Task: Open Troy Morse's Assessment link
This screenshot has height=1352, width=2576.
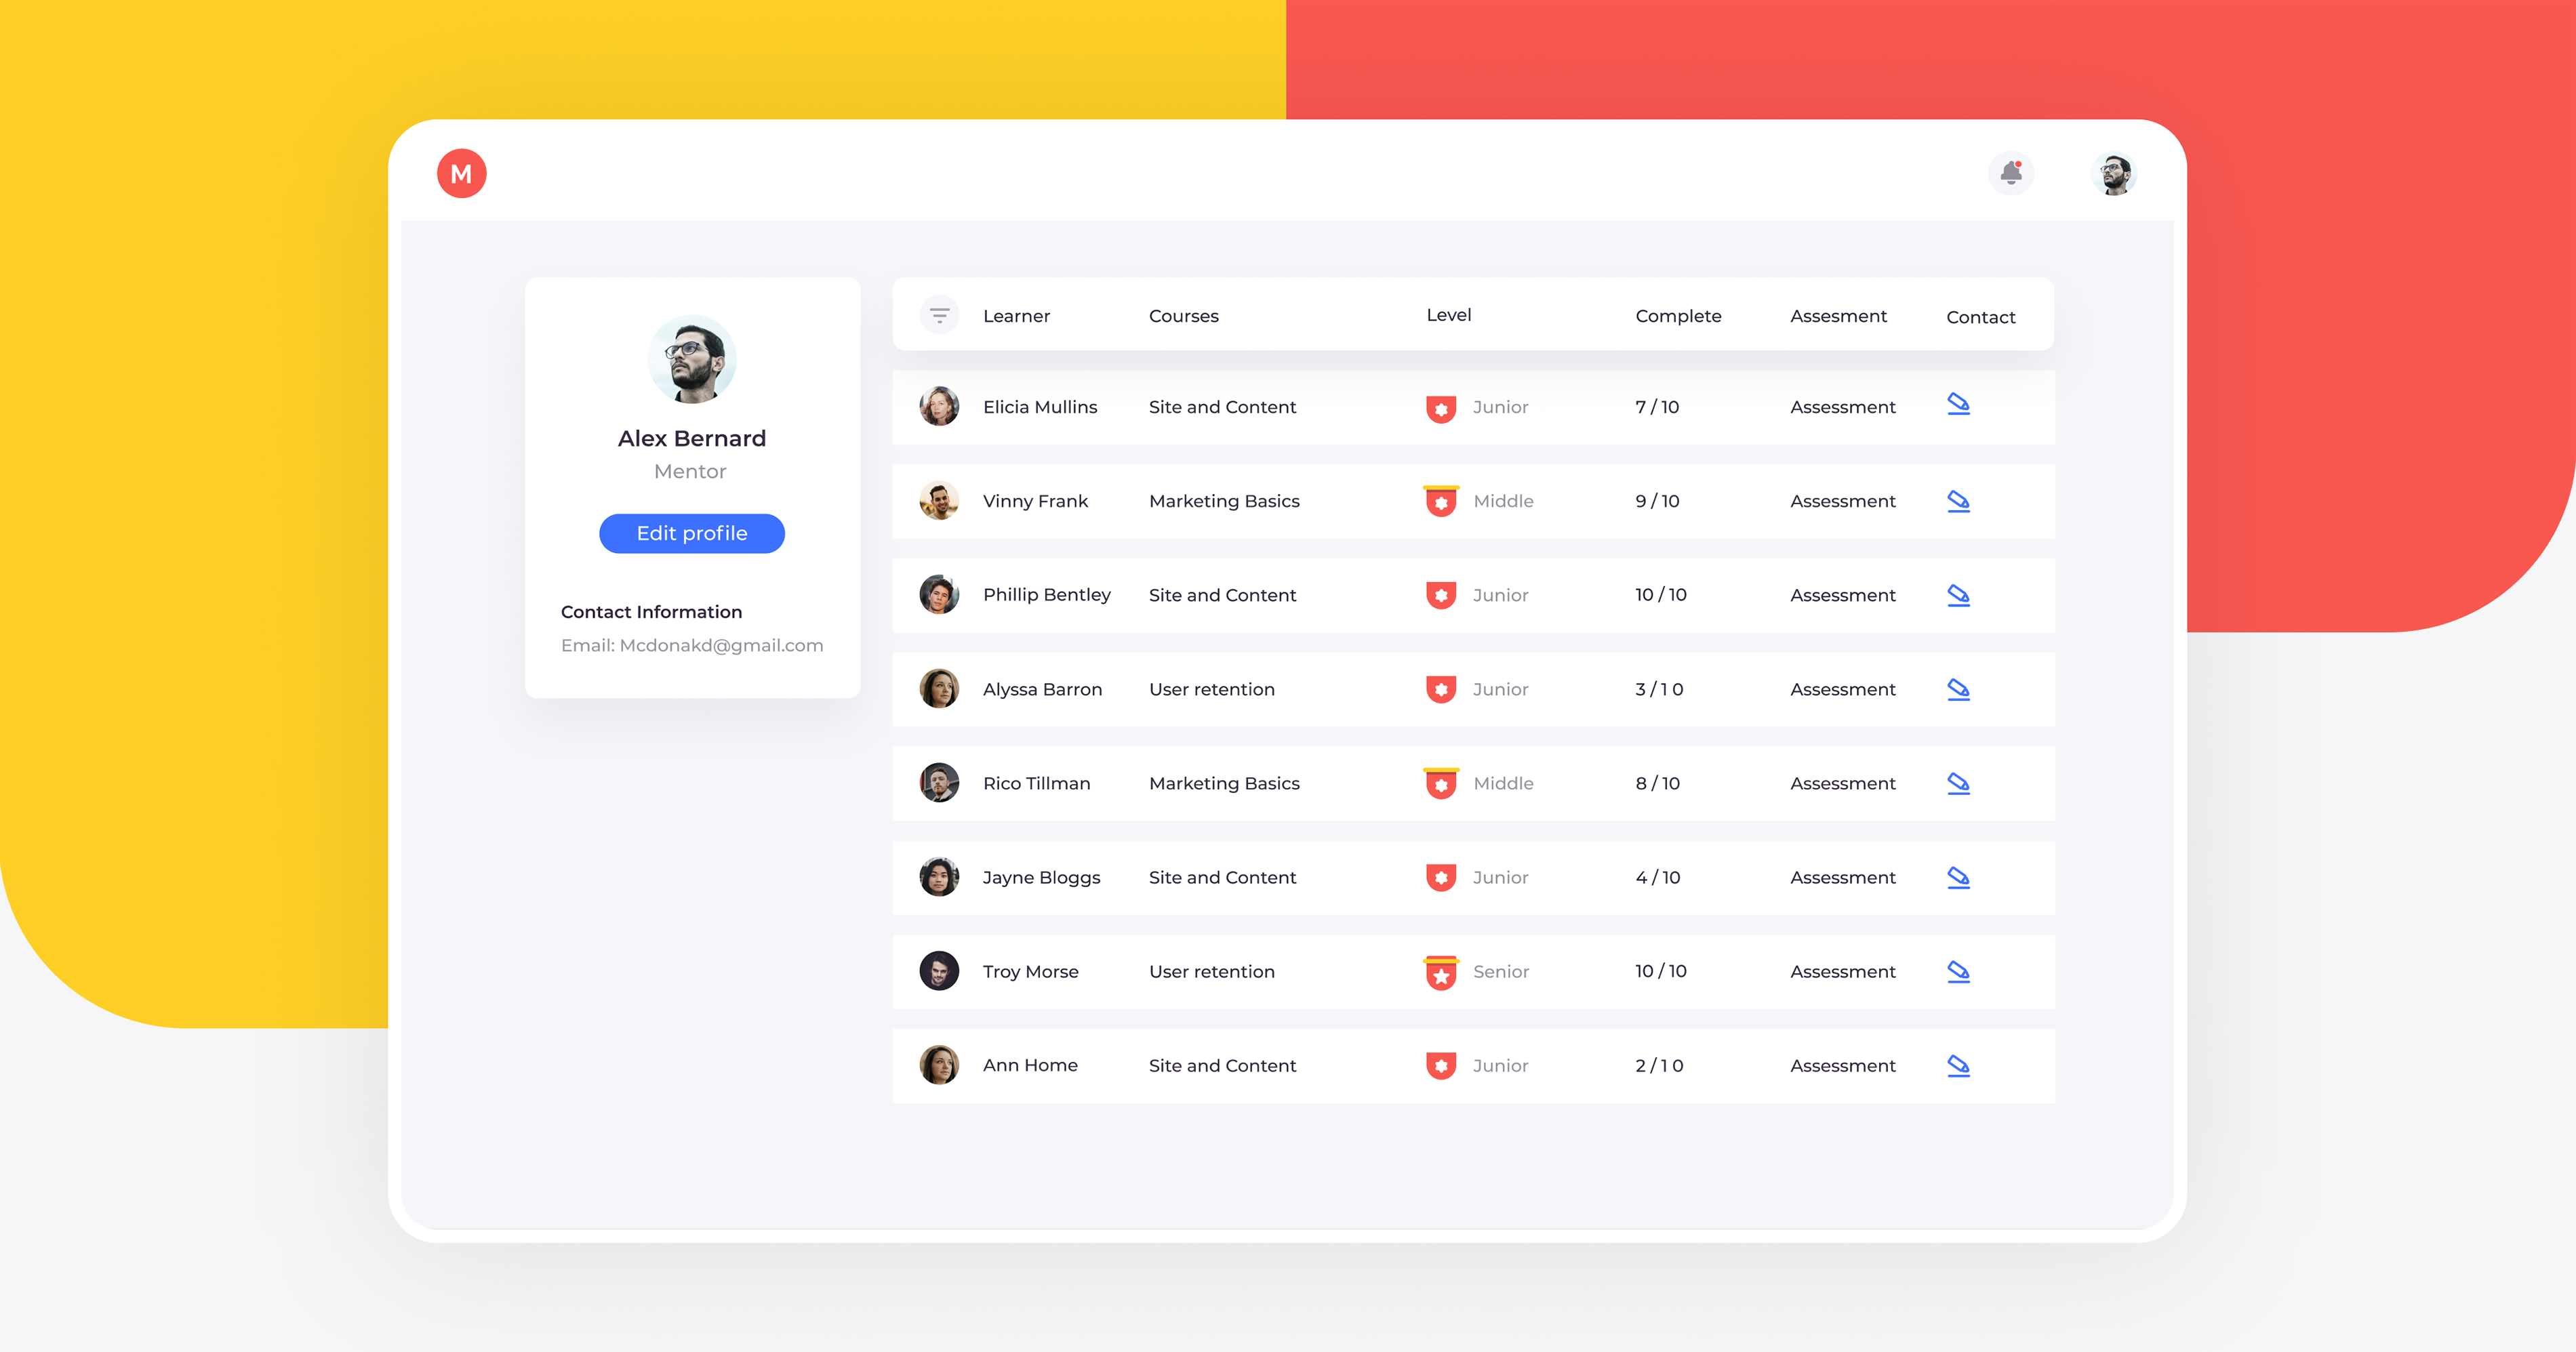Action: coord(1842,971)
